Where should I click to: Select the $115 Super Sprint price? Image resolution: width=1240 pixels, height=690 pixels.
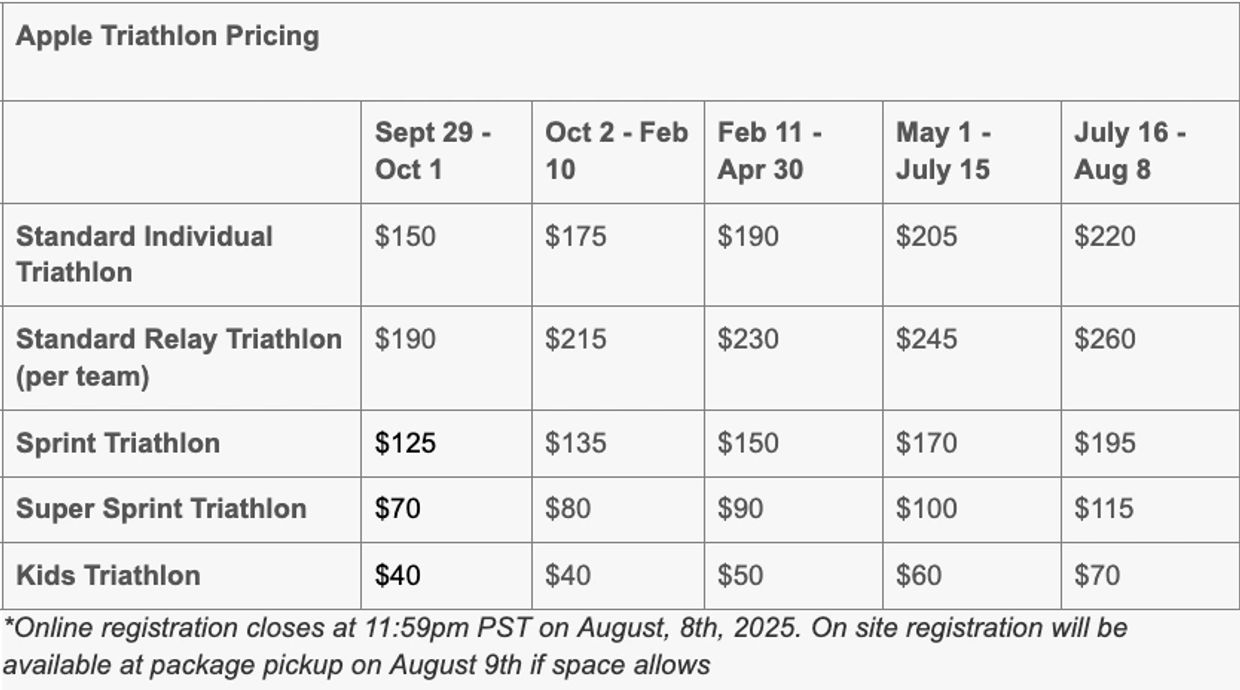coord(1104,508)
